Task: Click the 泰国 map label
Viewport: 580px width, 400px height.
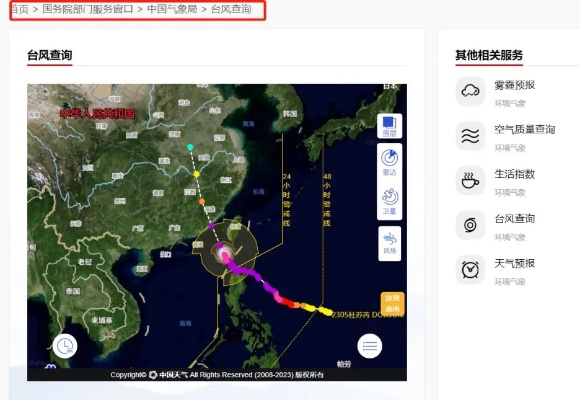Action: pyautogui.click(x=73, y=291)
